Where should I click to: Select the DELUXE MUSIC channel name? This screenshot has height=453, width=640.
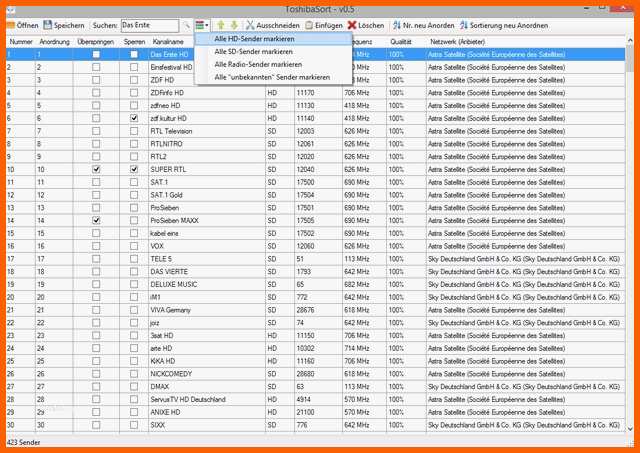[x=173, y=284]
